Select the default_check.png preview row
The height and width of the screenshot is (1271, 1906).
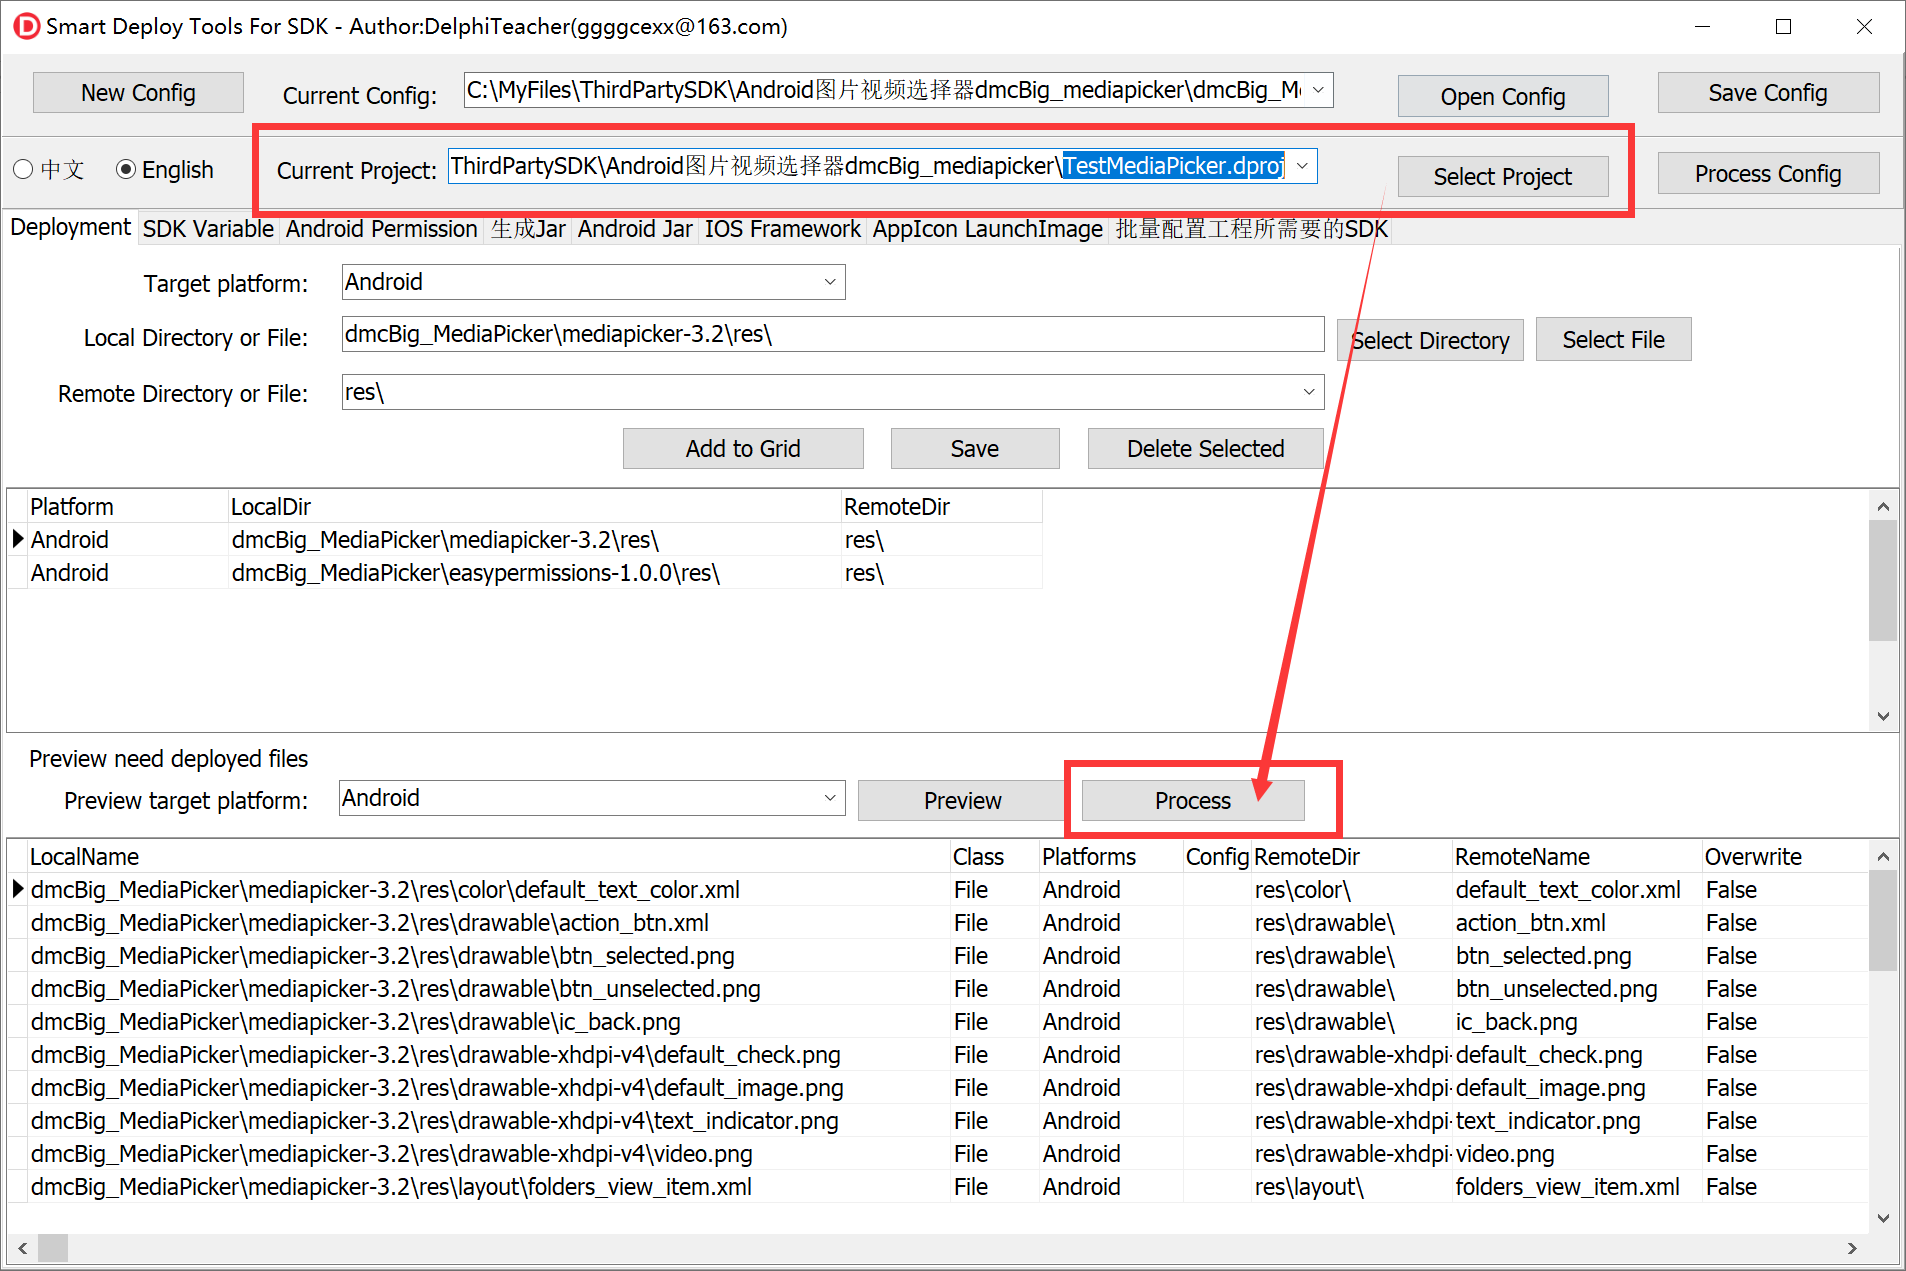[938, 1055]
